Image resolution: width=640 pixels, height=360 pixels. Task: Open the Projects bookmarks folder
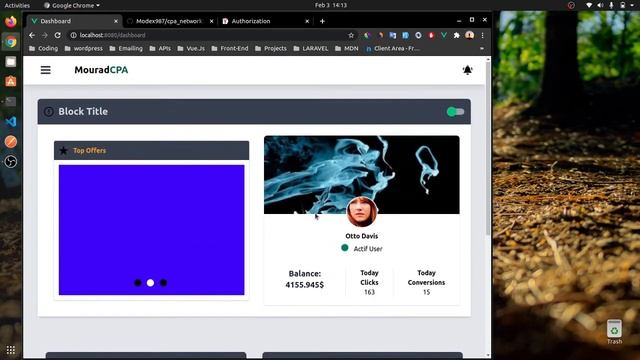click(271, 49)
